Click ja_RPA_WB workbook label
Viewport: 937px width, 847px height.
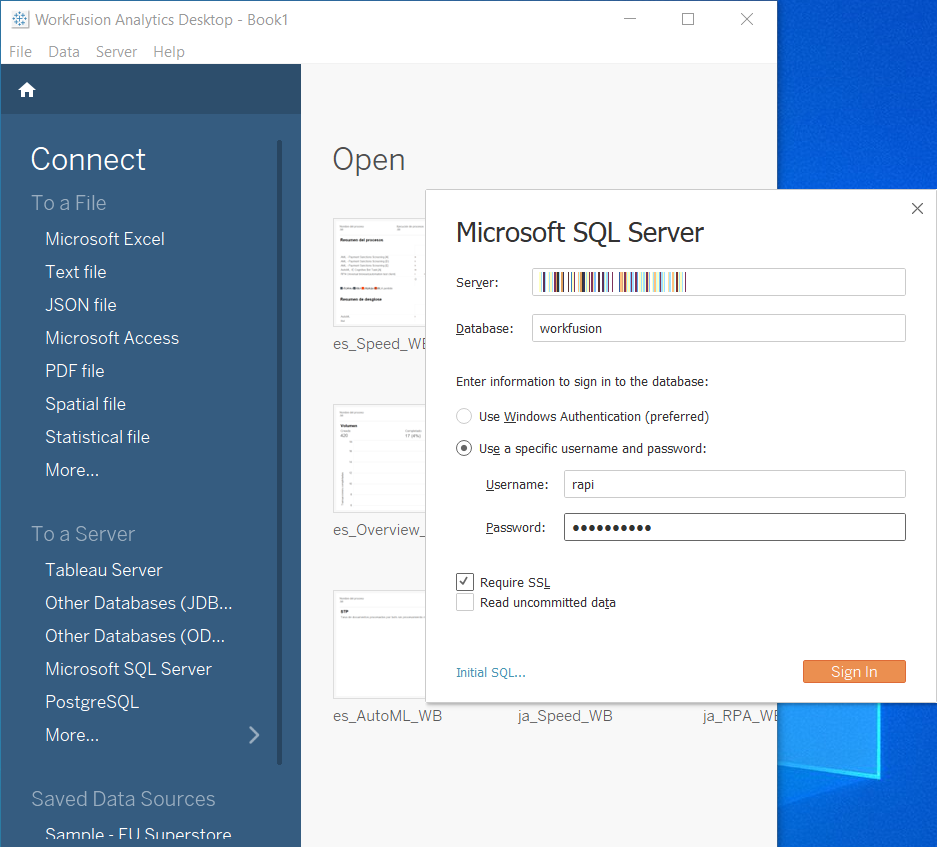pos(740,715)
